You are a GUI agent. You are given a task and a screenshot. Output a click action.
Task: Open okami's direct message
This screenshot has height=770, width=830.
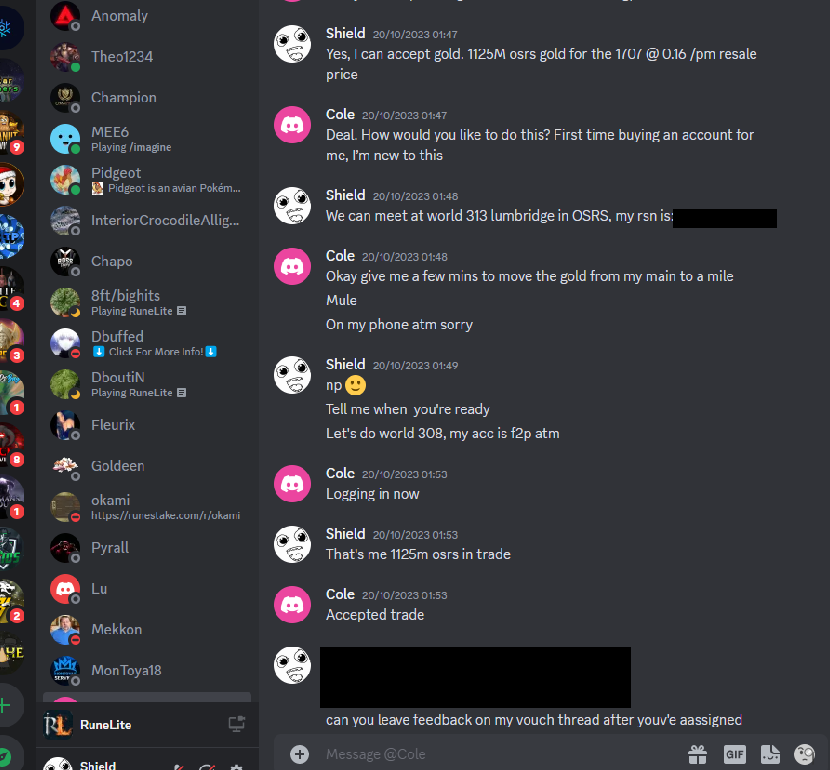coord(147,506)
